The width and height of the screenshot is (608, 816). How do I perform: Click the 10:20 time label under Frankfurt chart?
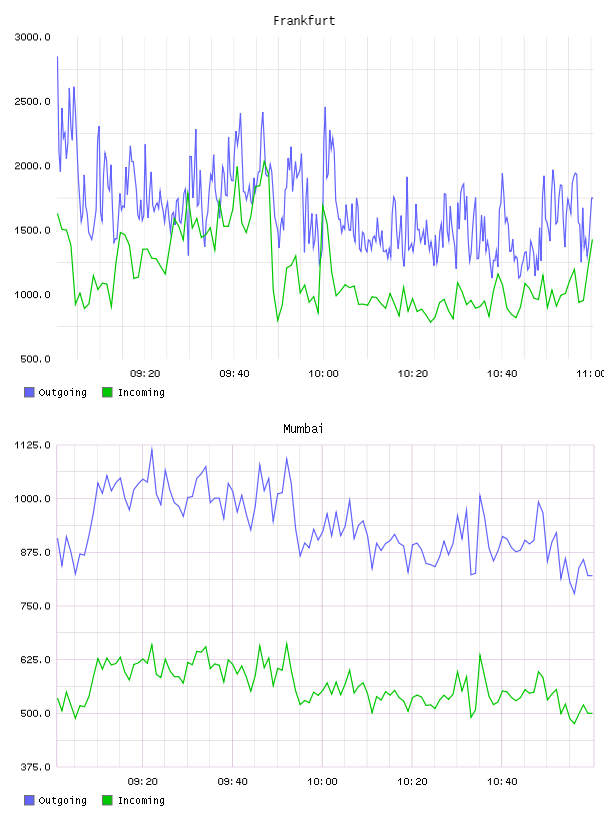413,374
